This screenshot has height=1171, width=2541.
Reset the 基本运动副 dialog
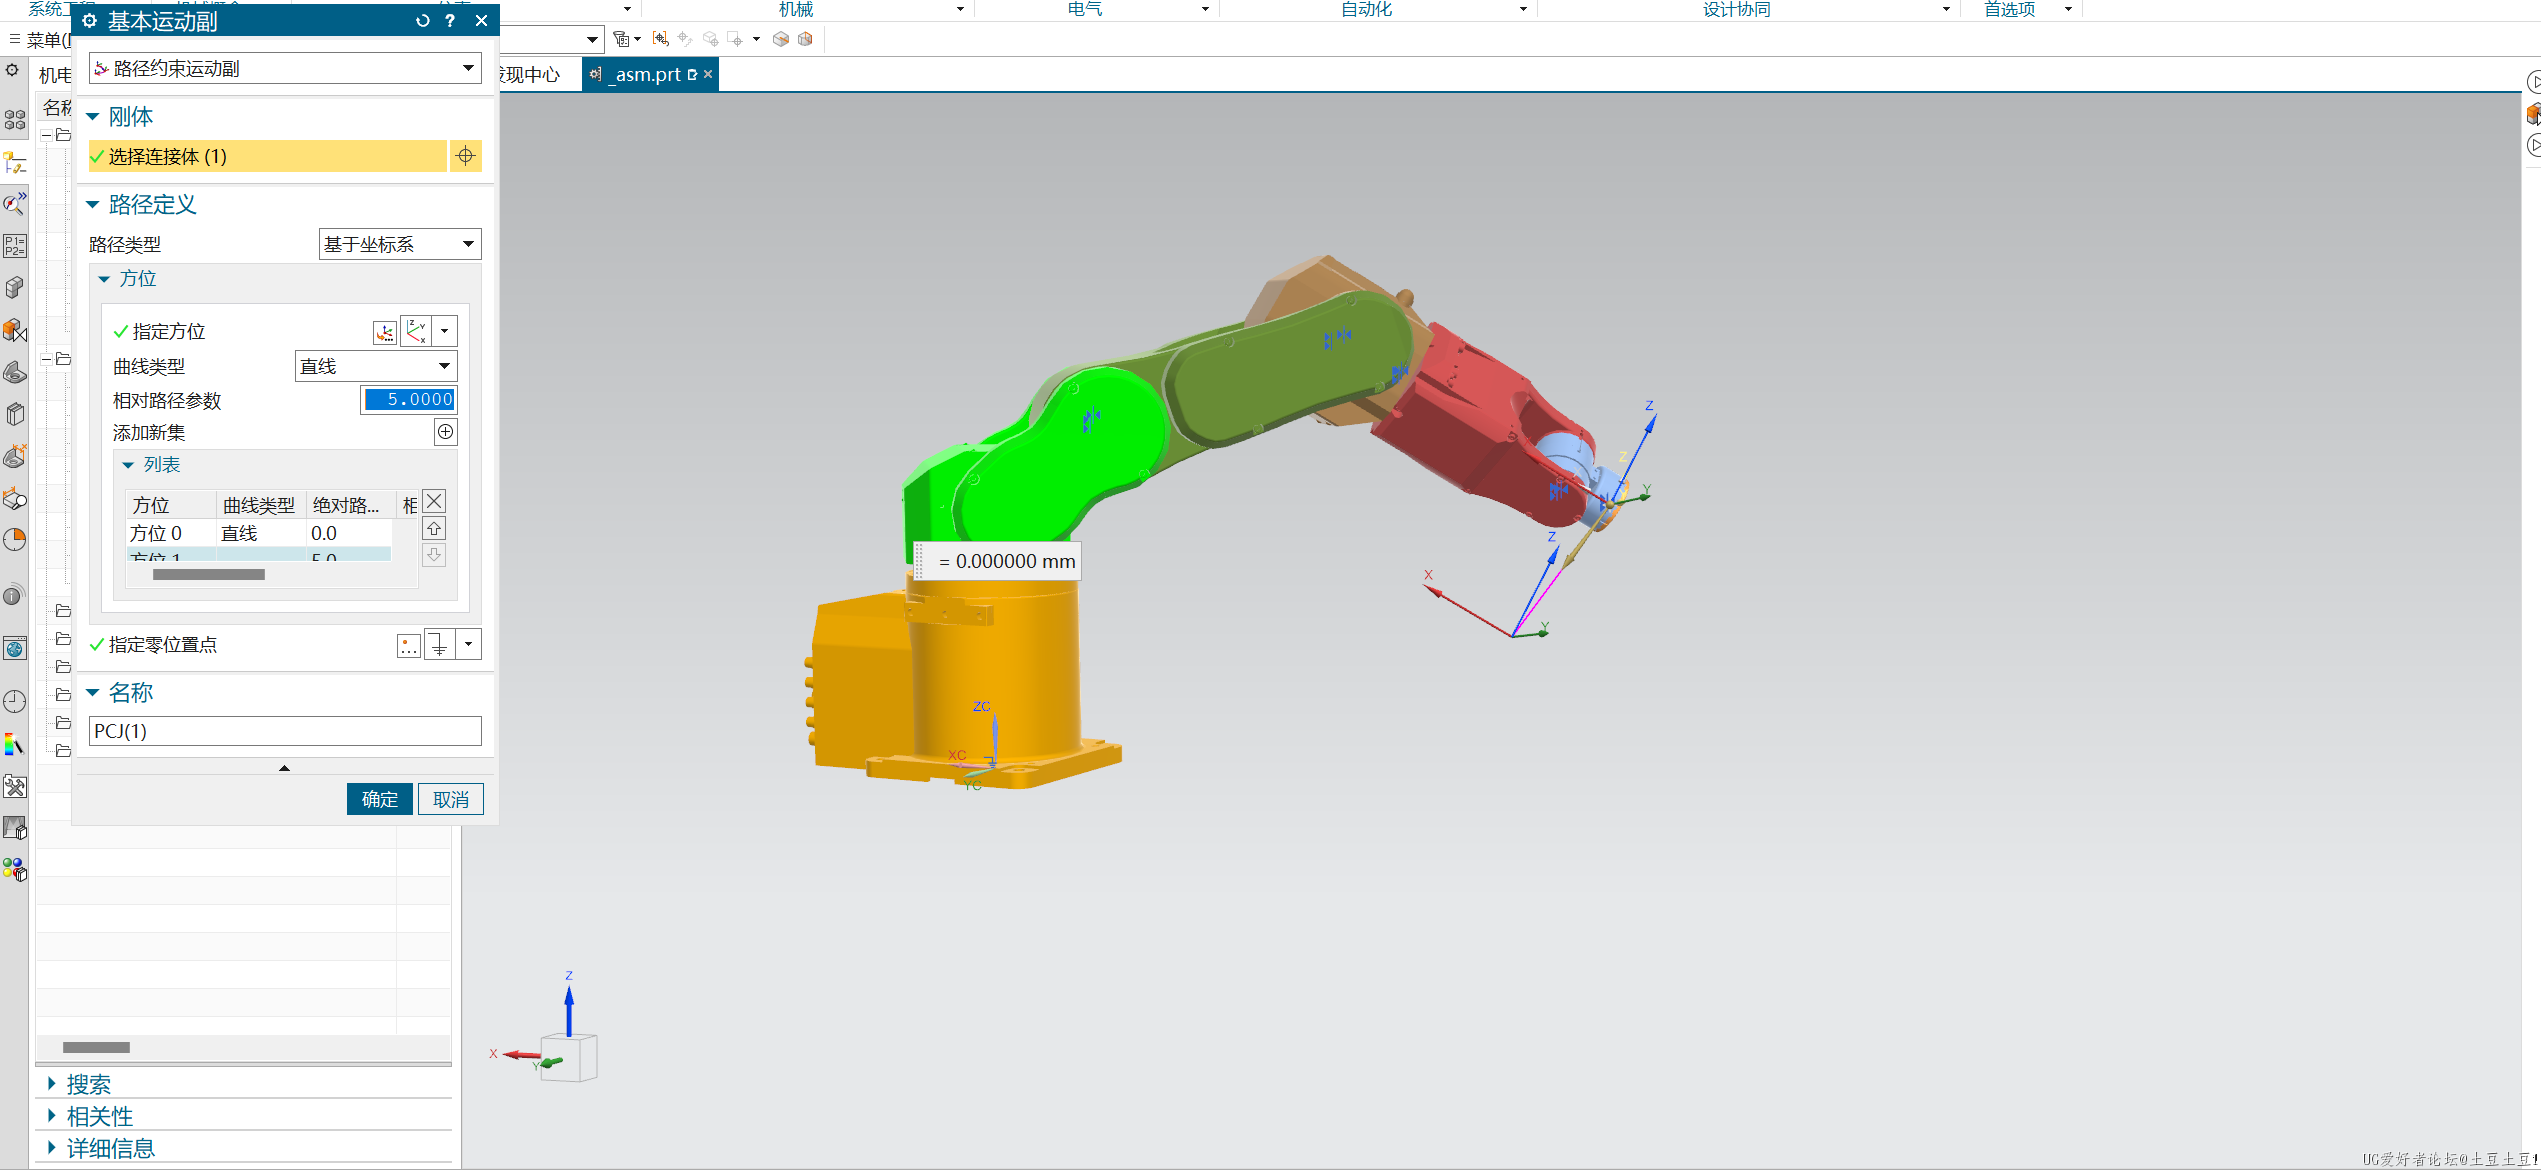422,20
